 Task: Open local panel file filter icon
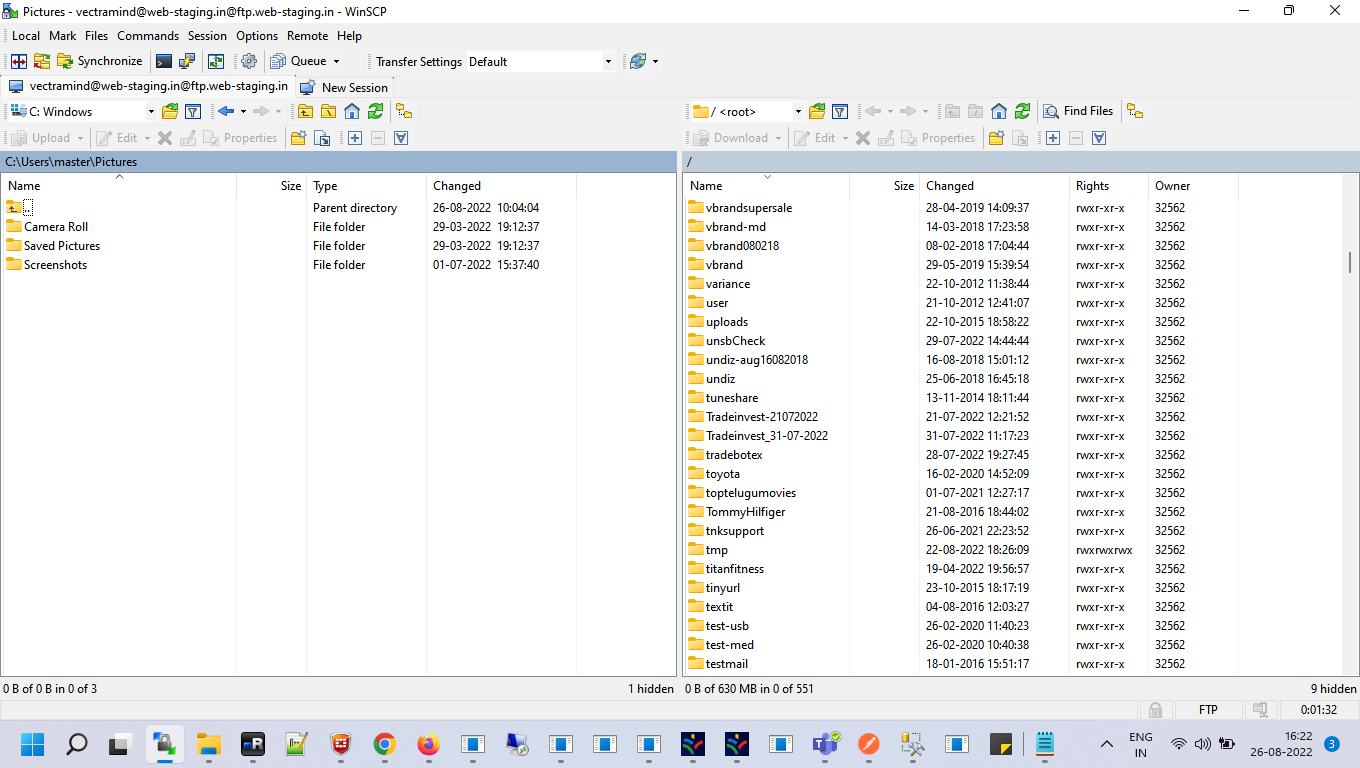pyautogui.click(x=193, y=111)
